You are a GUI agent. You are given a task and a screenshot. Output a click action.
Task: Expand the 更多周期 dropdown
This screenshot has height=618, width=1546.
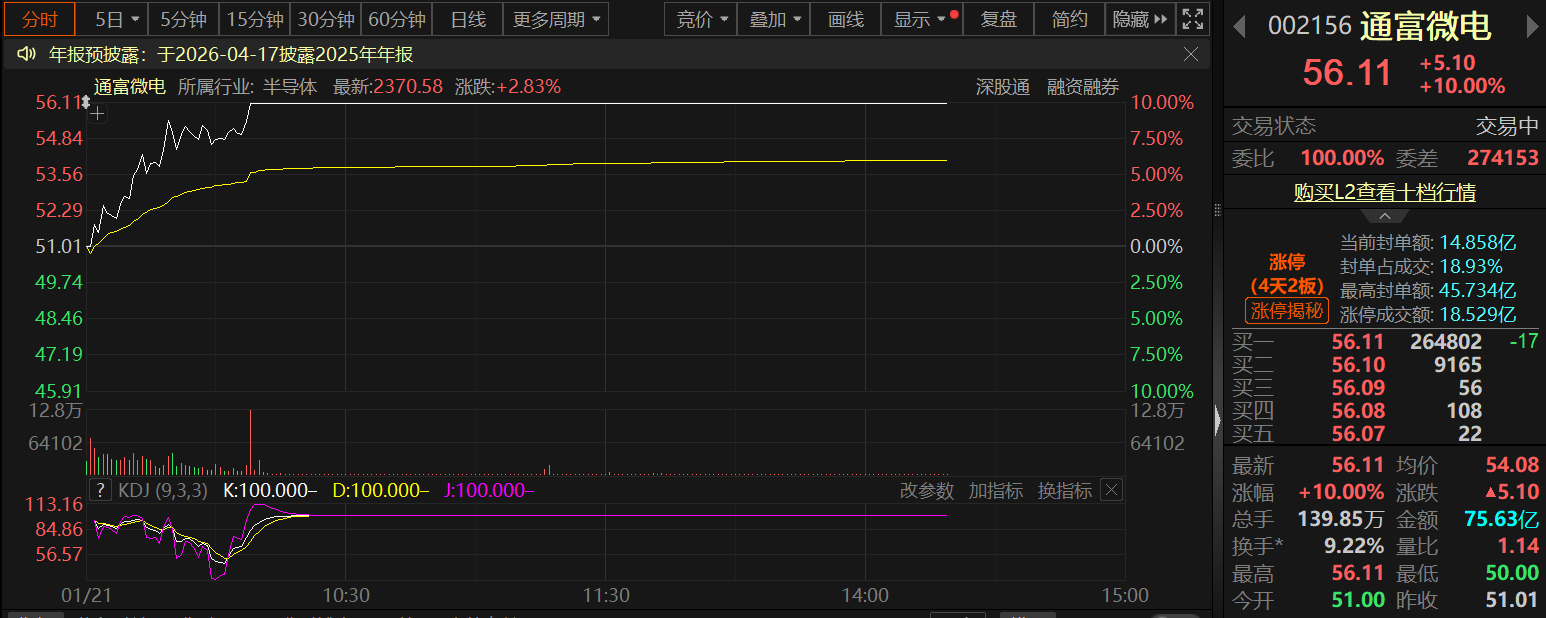tap(558, 19)
